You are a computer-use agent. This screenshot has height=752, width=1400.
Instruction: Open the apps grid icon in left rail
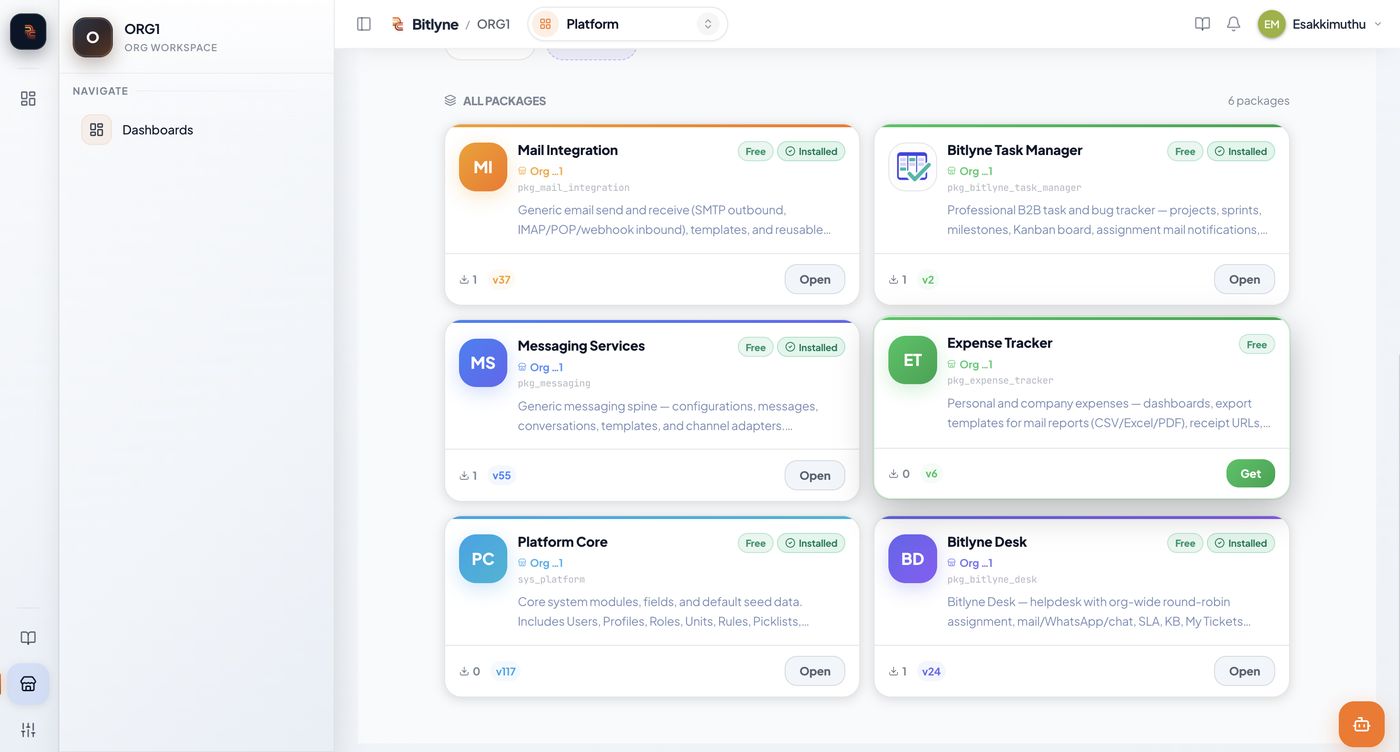pyautogui.click(x=28, y=98)
